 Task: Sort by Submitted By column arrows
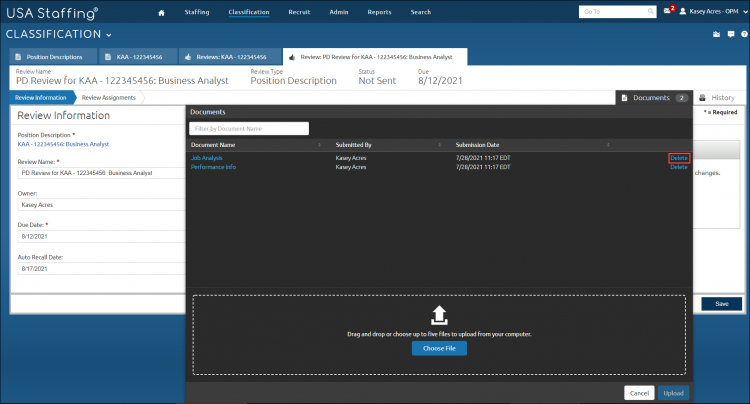(x=440, y=145)
